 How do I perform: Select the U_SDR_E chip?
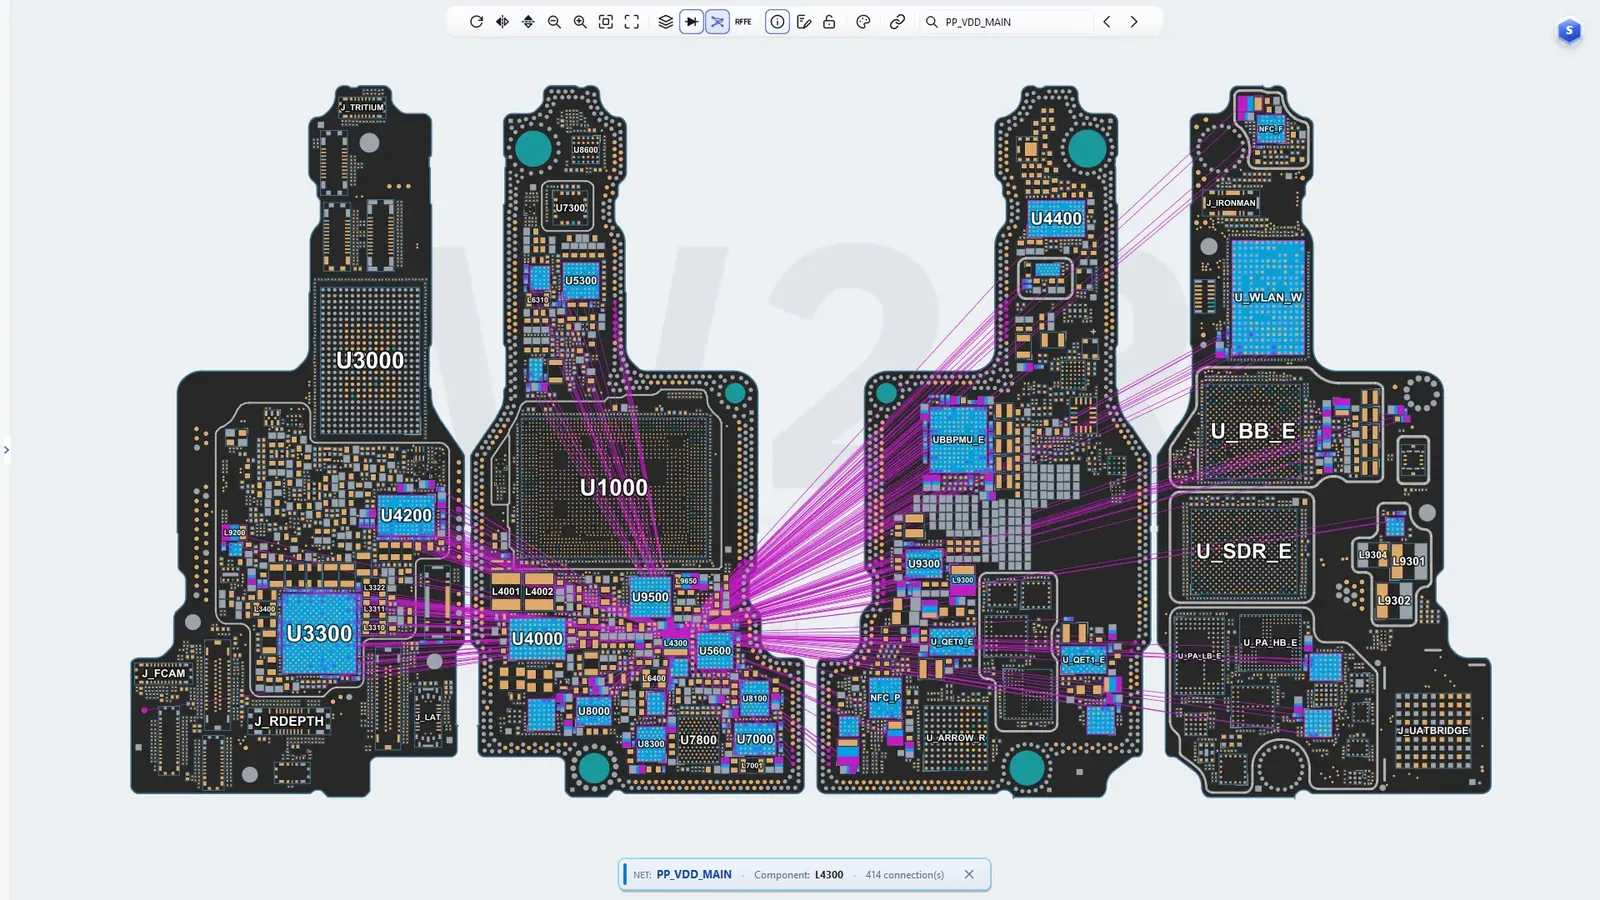(1244, 551)
